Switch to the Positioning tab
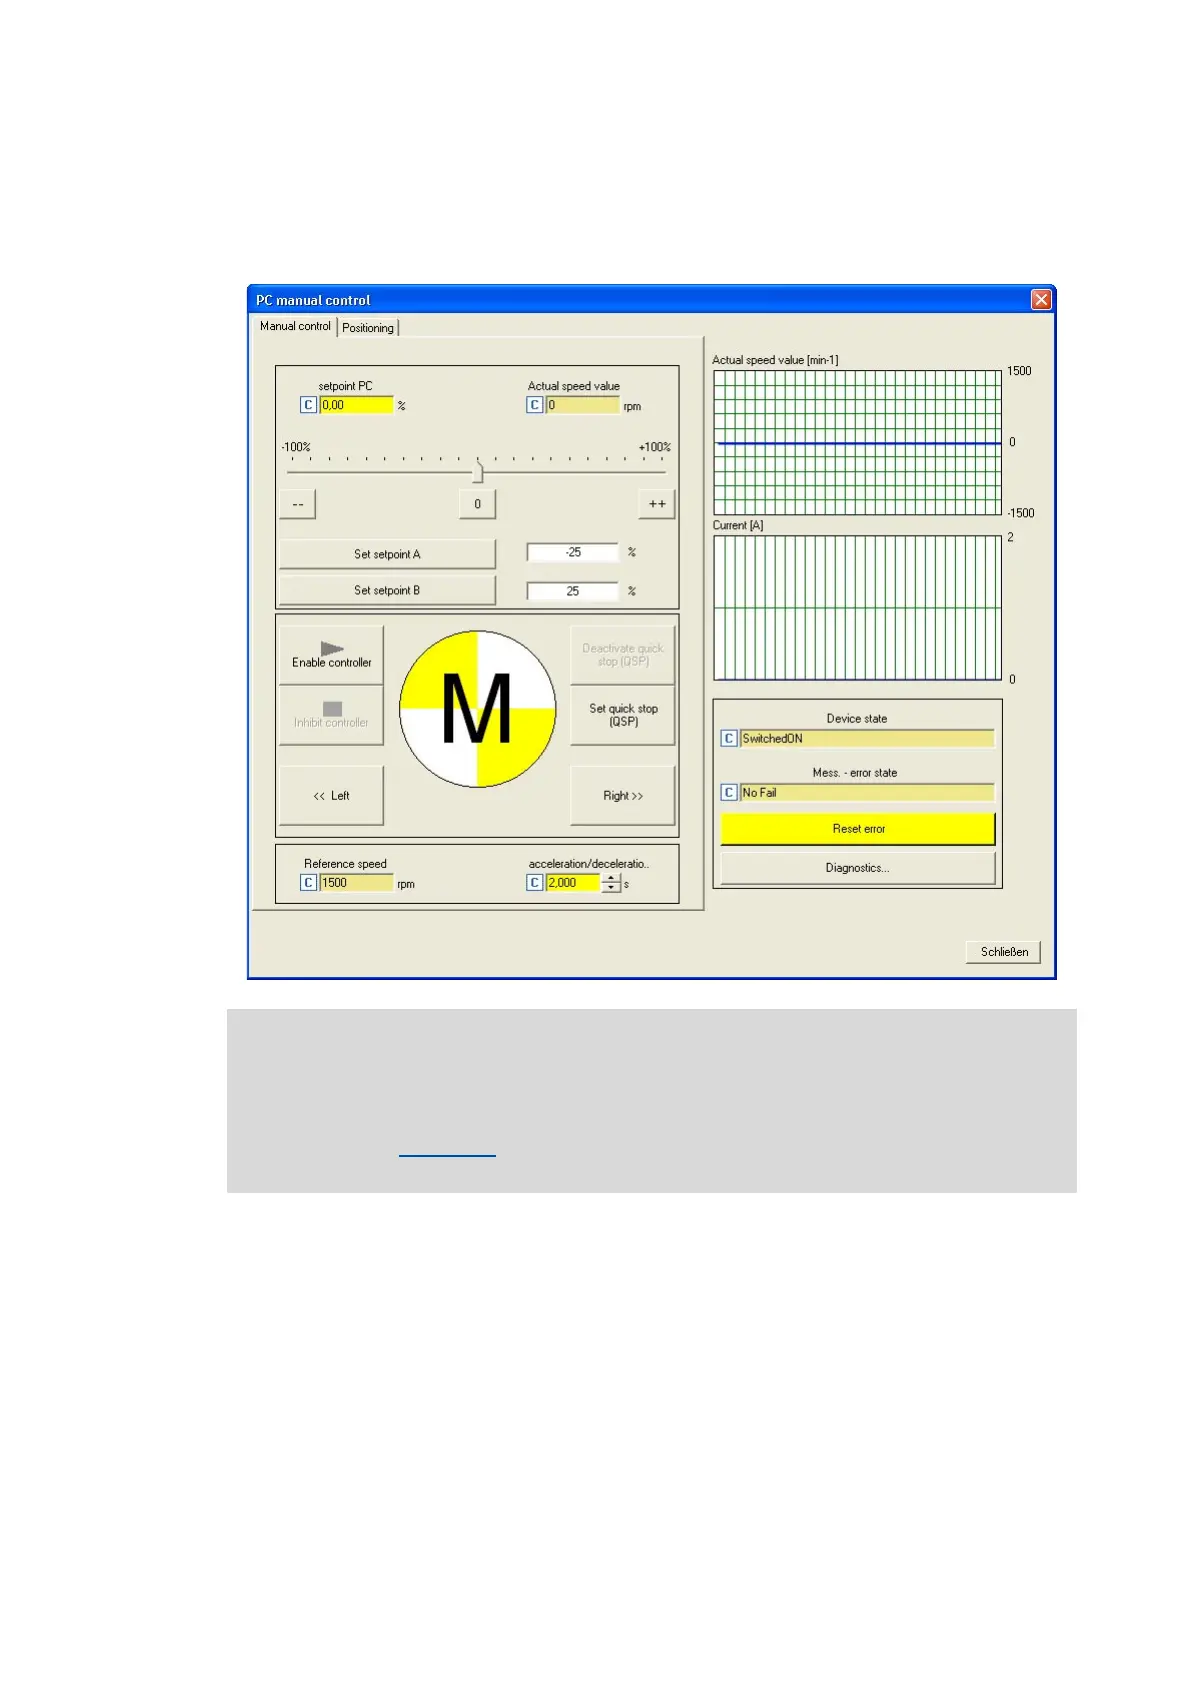Viewport: 1190px width, 1684px height. [x=368, y=327]
